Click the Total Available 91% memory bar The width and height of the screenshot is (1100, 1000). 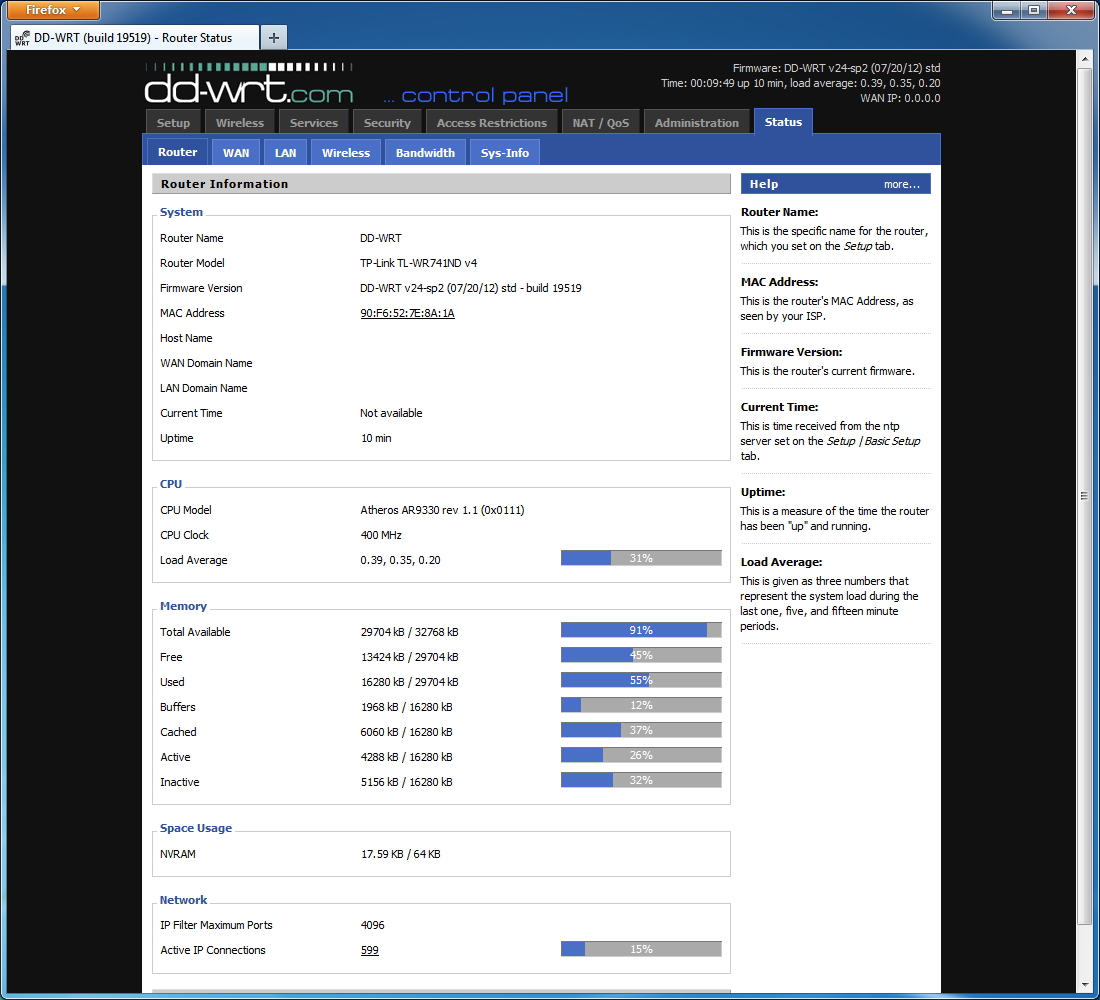pos(641,630)
